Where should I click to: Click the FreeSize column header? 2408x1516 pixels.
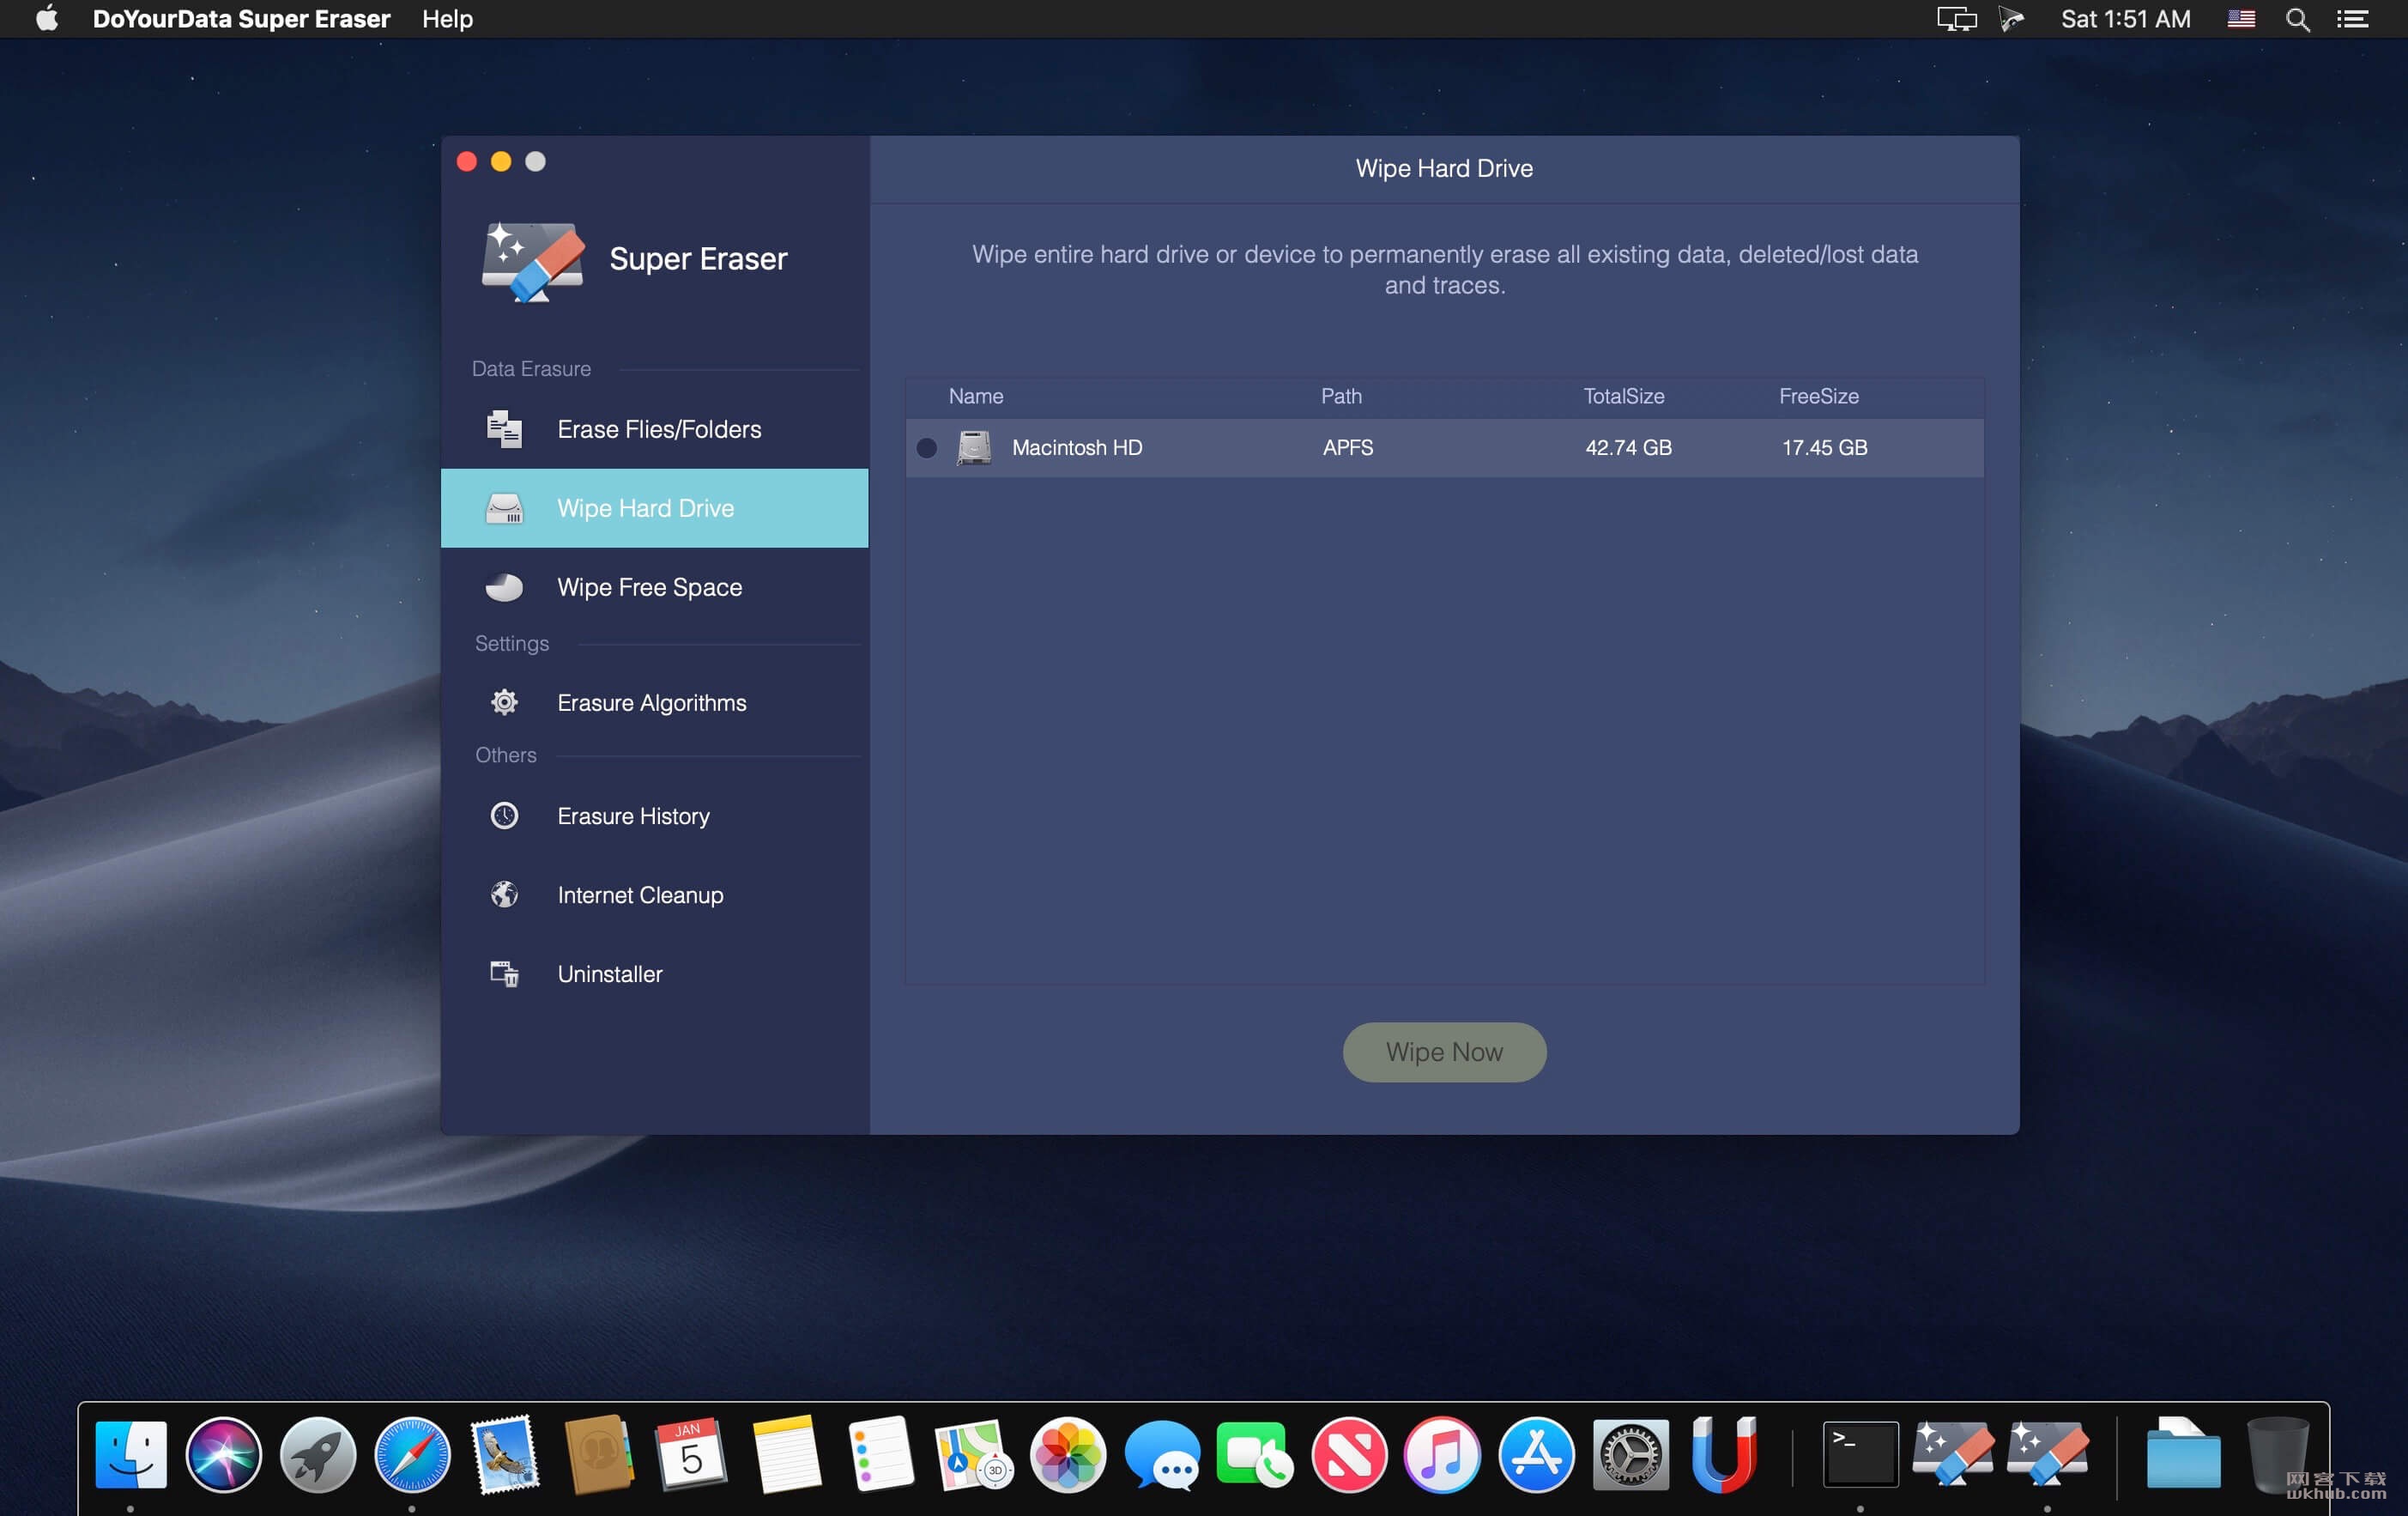[1818, 396]
